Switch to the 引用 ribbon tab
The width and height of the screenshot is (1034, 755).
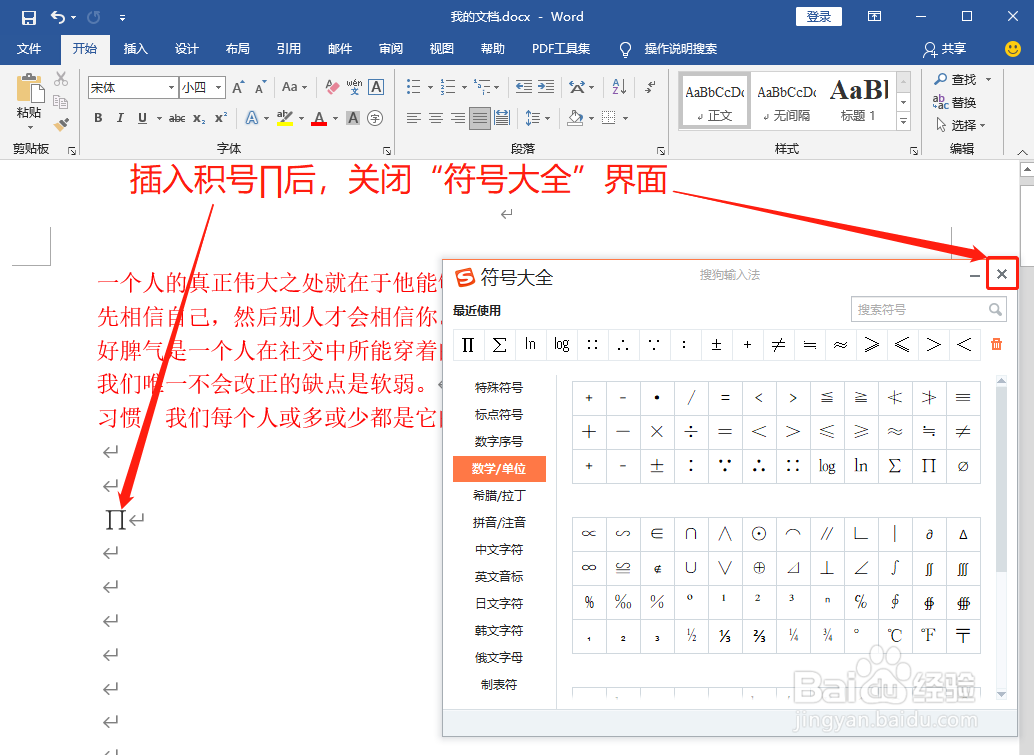289,49
